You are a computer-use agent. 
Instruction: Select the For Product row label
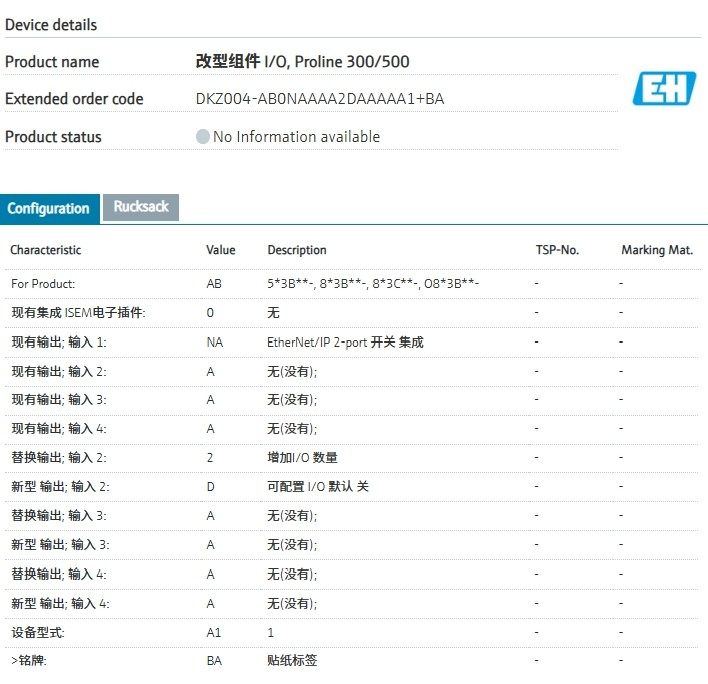coord(43,284)
